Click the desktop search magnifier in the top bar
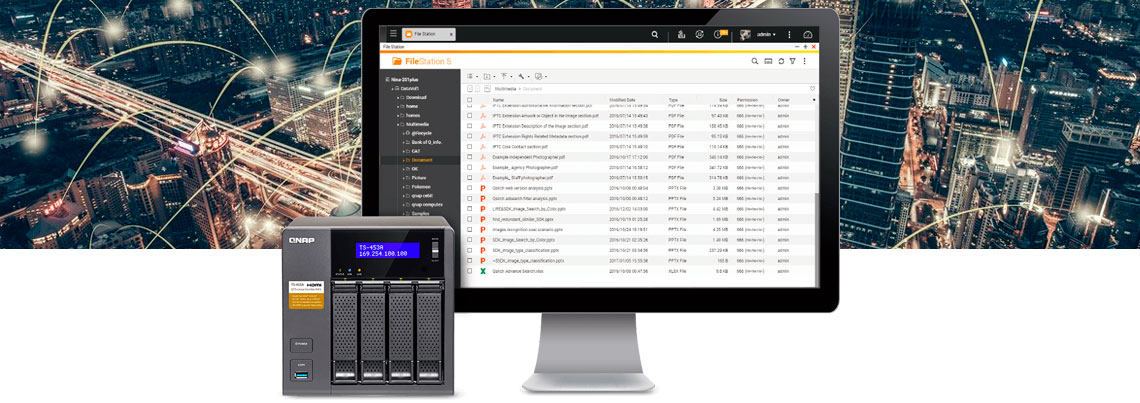This screenshot has width=1140, height=403. 654,34
